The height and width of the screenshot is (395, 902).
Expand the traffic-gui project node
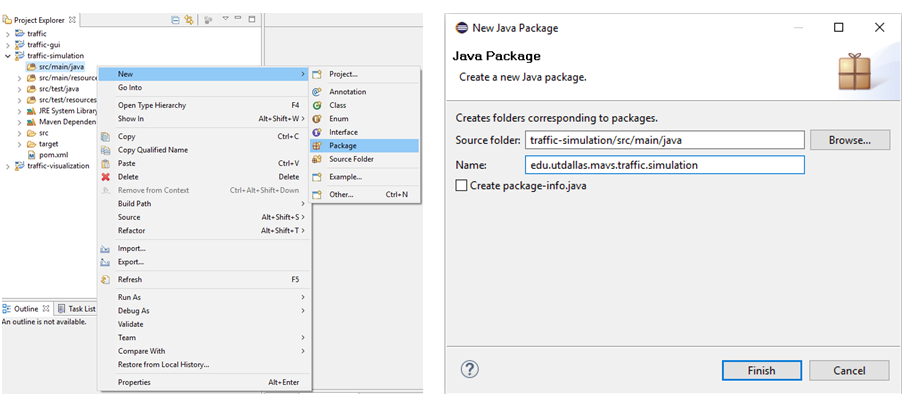(7, 45)
